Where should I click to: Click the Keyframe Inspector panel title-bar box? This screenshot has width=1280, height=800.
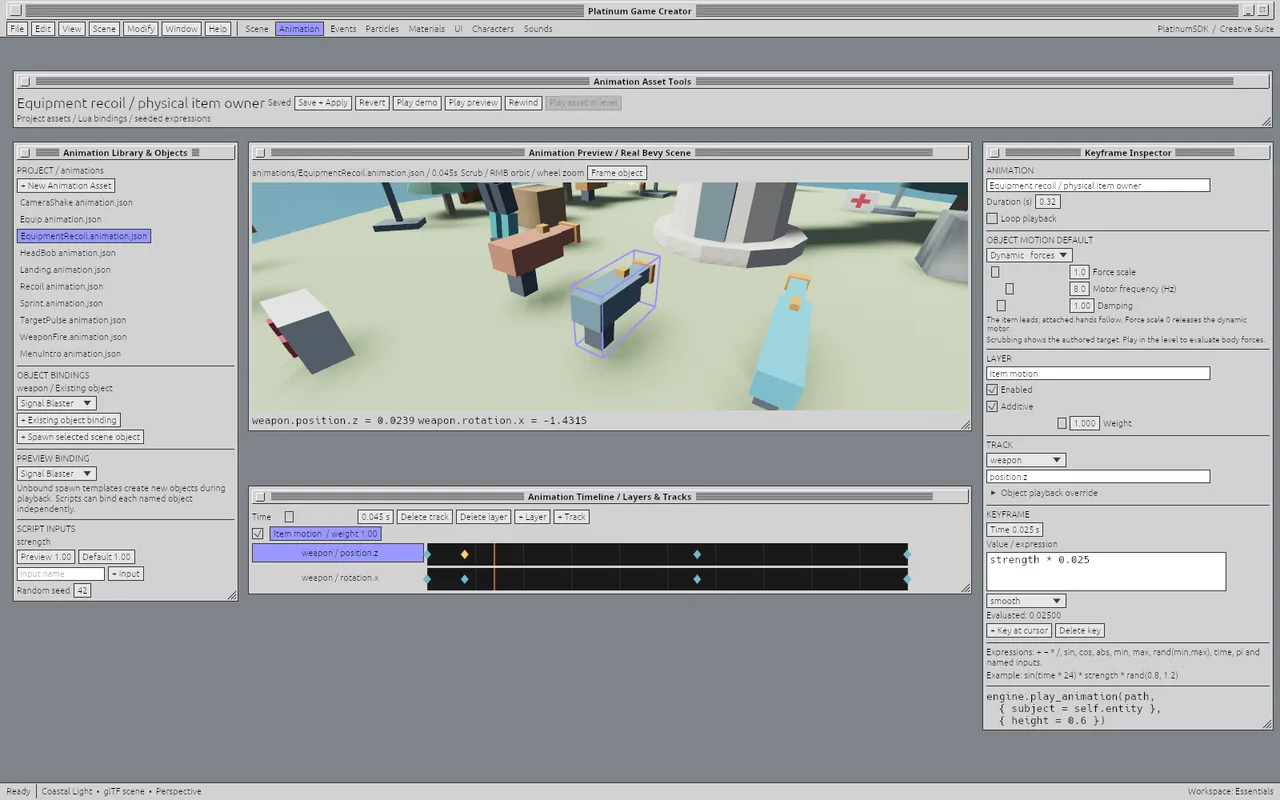[994, 153]
